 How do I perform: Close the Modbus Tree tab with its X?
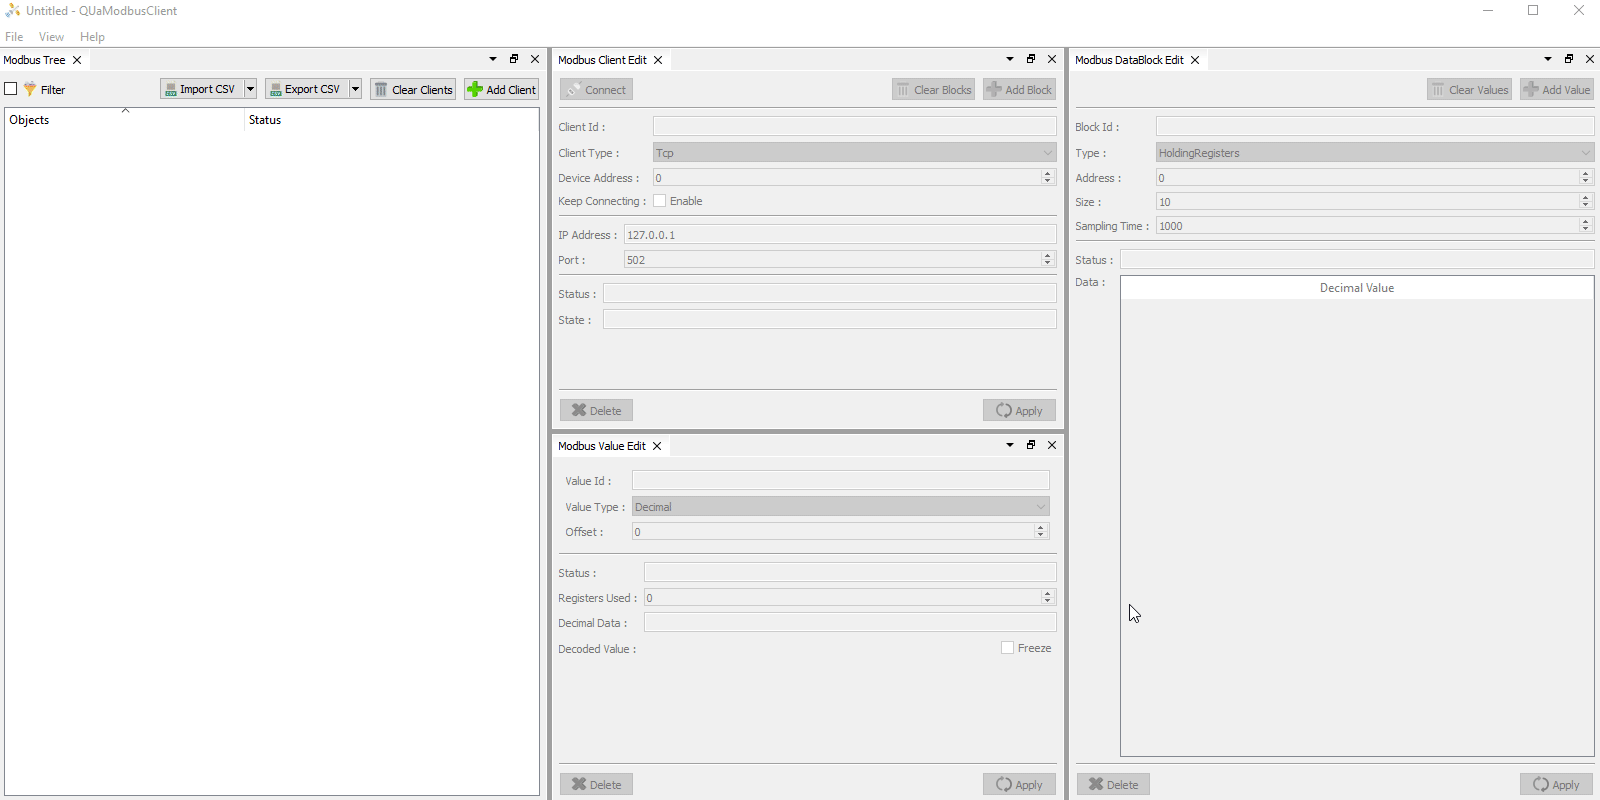(77, 60)
